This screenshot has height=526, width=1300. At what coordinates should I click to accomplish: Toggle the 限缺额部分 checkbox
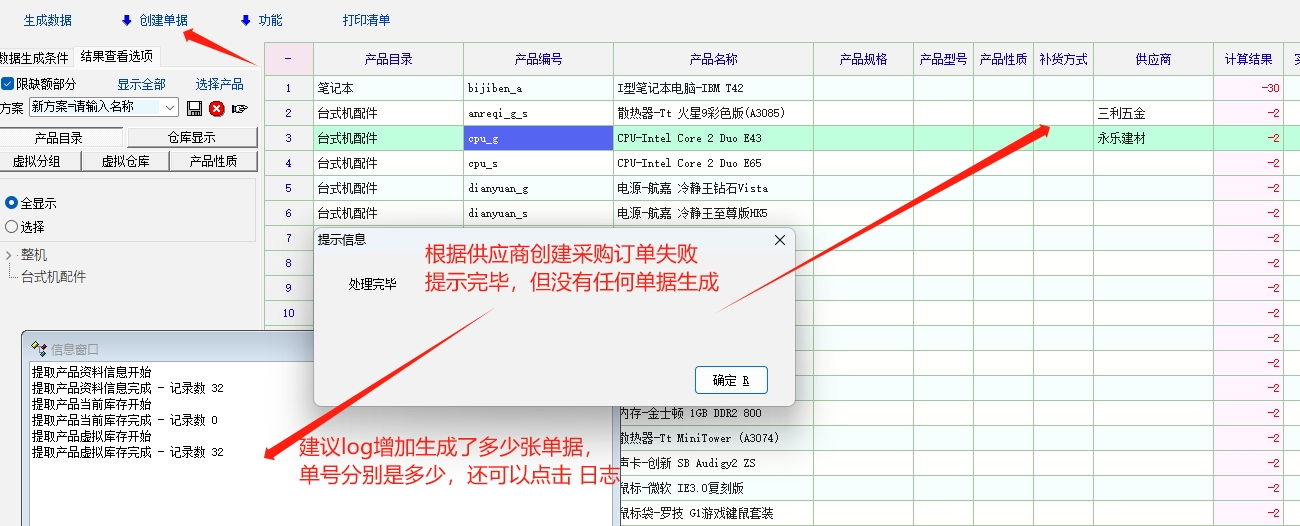click(x=8, y=84)
